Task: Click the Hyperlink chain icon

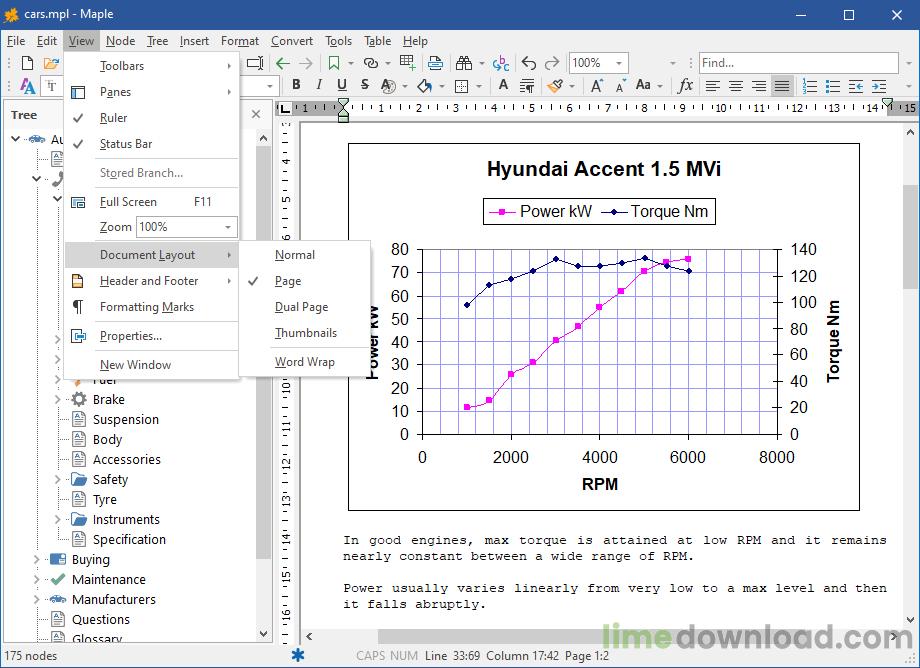Action: point(371,63)
